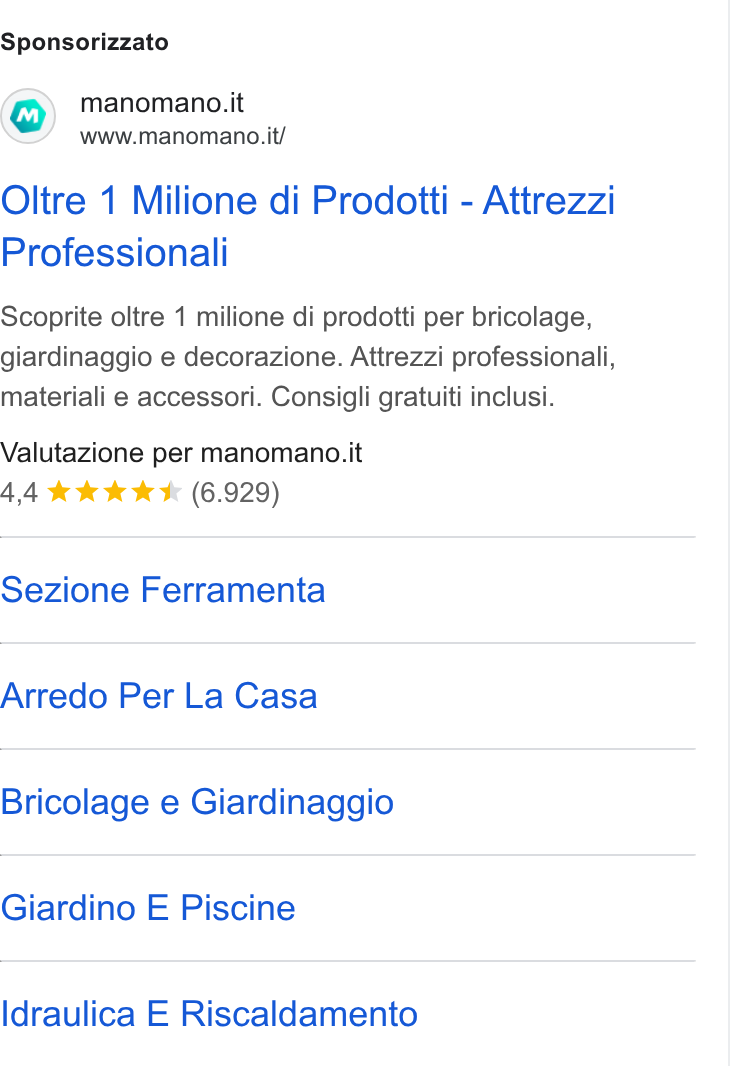Click the 4,4 rating number
Viewport: 730px width, 1066px height.
coord(19,493)
